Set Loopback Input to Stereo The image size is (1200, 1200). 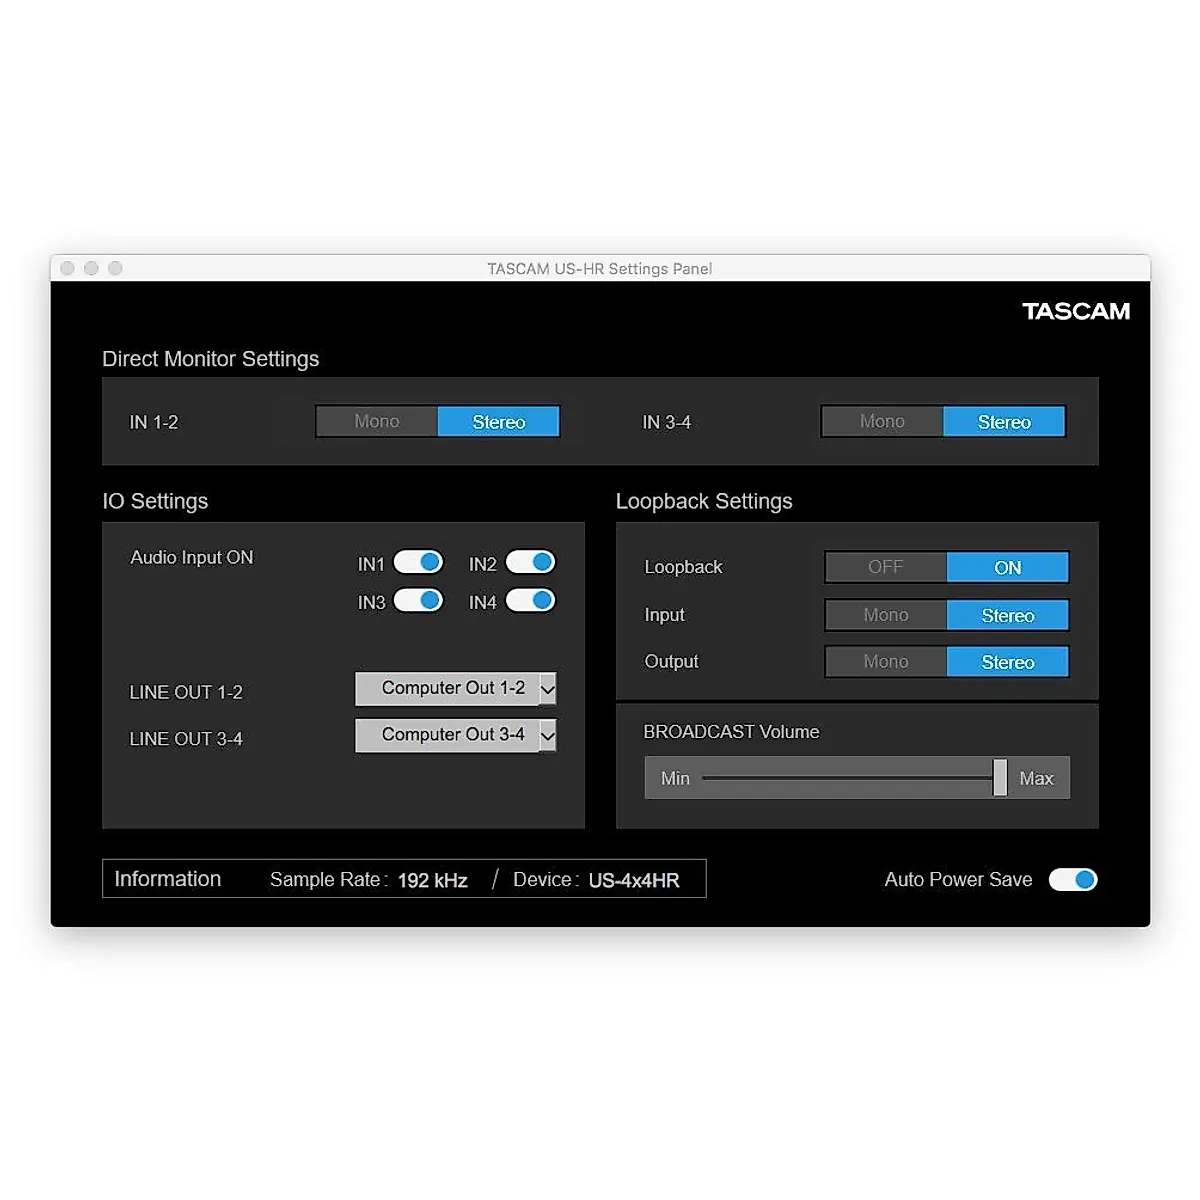tap(1007, 615)
